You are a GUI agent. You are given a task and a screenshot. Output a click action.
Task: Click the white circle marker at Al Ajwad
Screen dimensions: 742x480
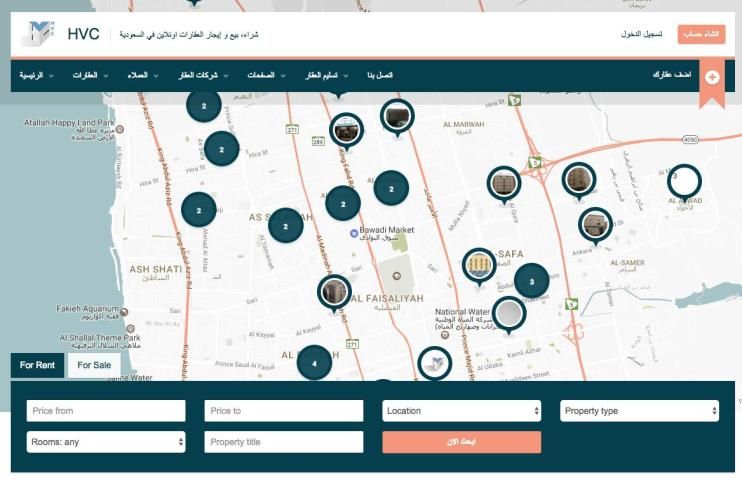click(684, 181)
